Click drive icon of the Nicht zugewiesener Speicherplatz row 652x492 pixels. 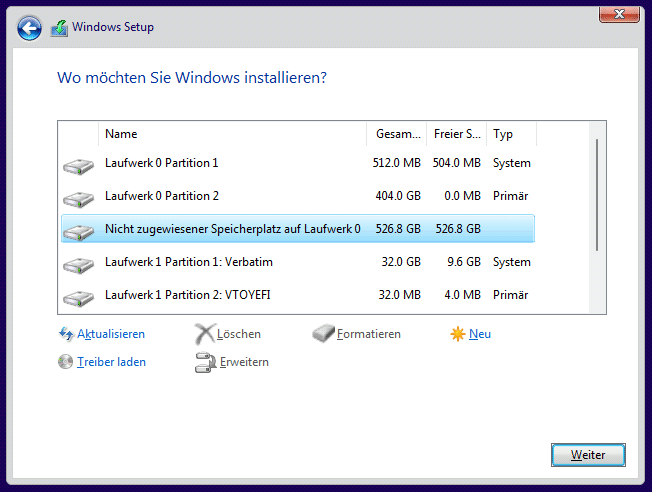(78, 232)
